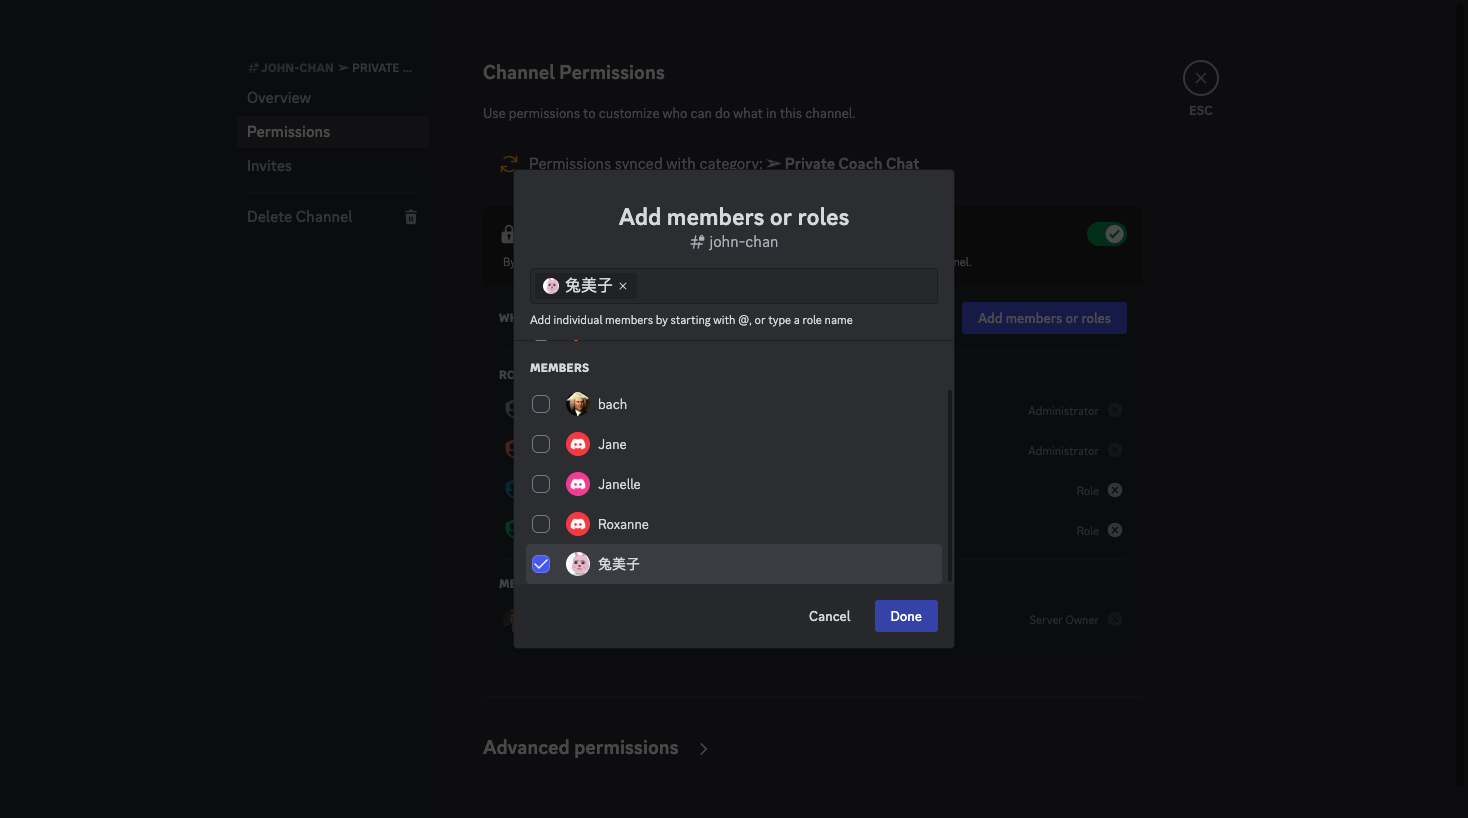Screen dimensions: 1468x818
Task: Select the Roxanne member row
Action: [734, 524]
